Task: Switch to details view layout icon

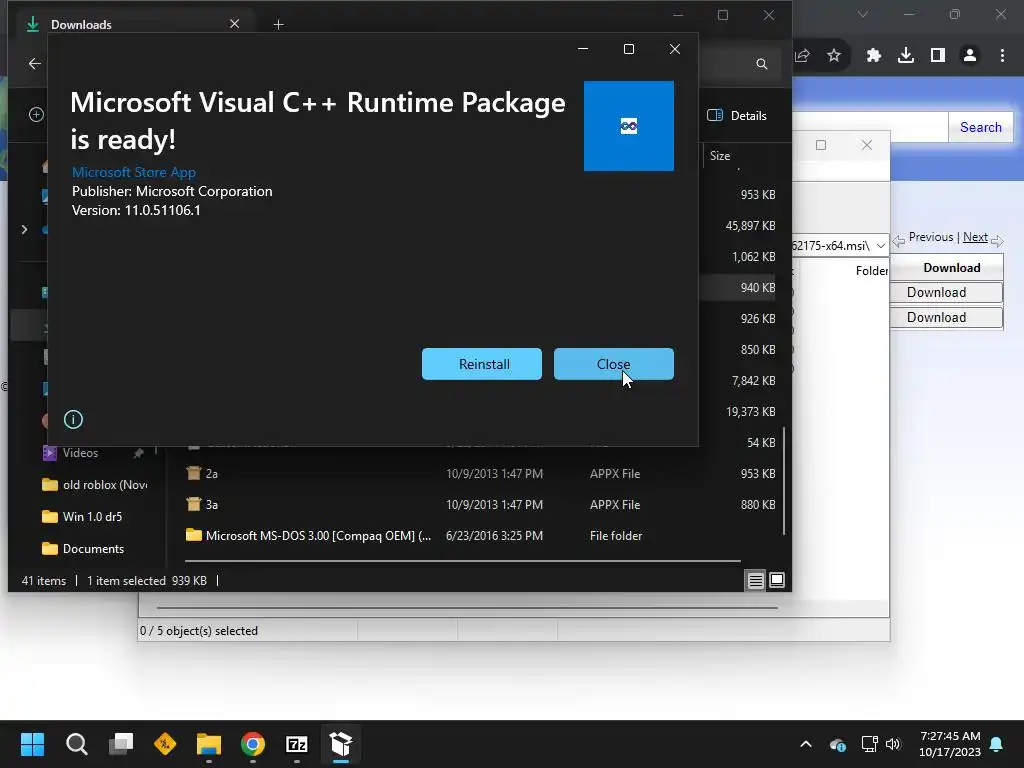Action: coord(756,580)
